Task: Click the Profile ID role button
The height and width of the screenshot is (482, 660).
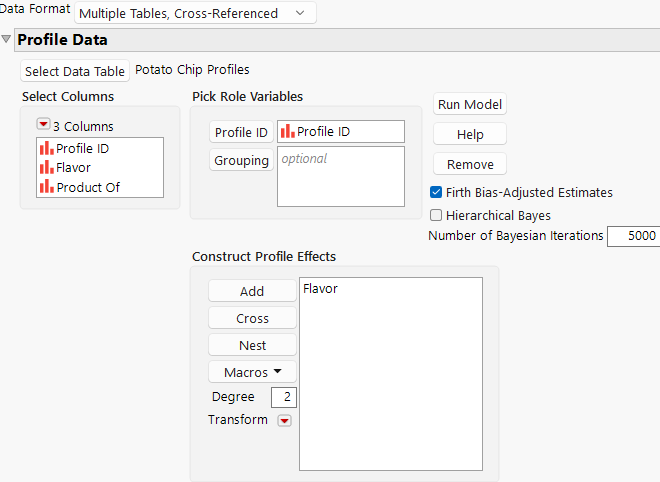Action: click(241, 132)
